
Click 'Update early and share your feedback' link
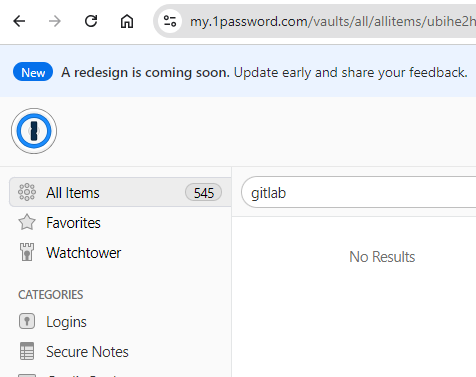coord(350,72)
